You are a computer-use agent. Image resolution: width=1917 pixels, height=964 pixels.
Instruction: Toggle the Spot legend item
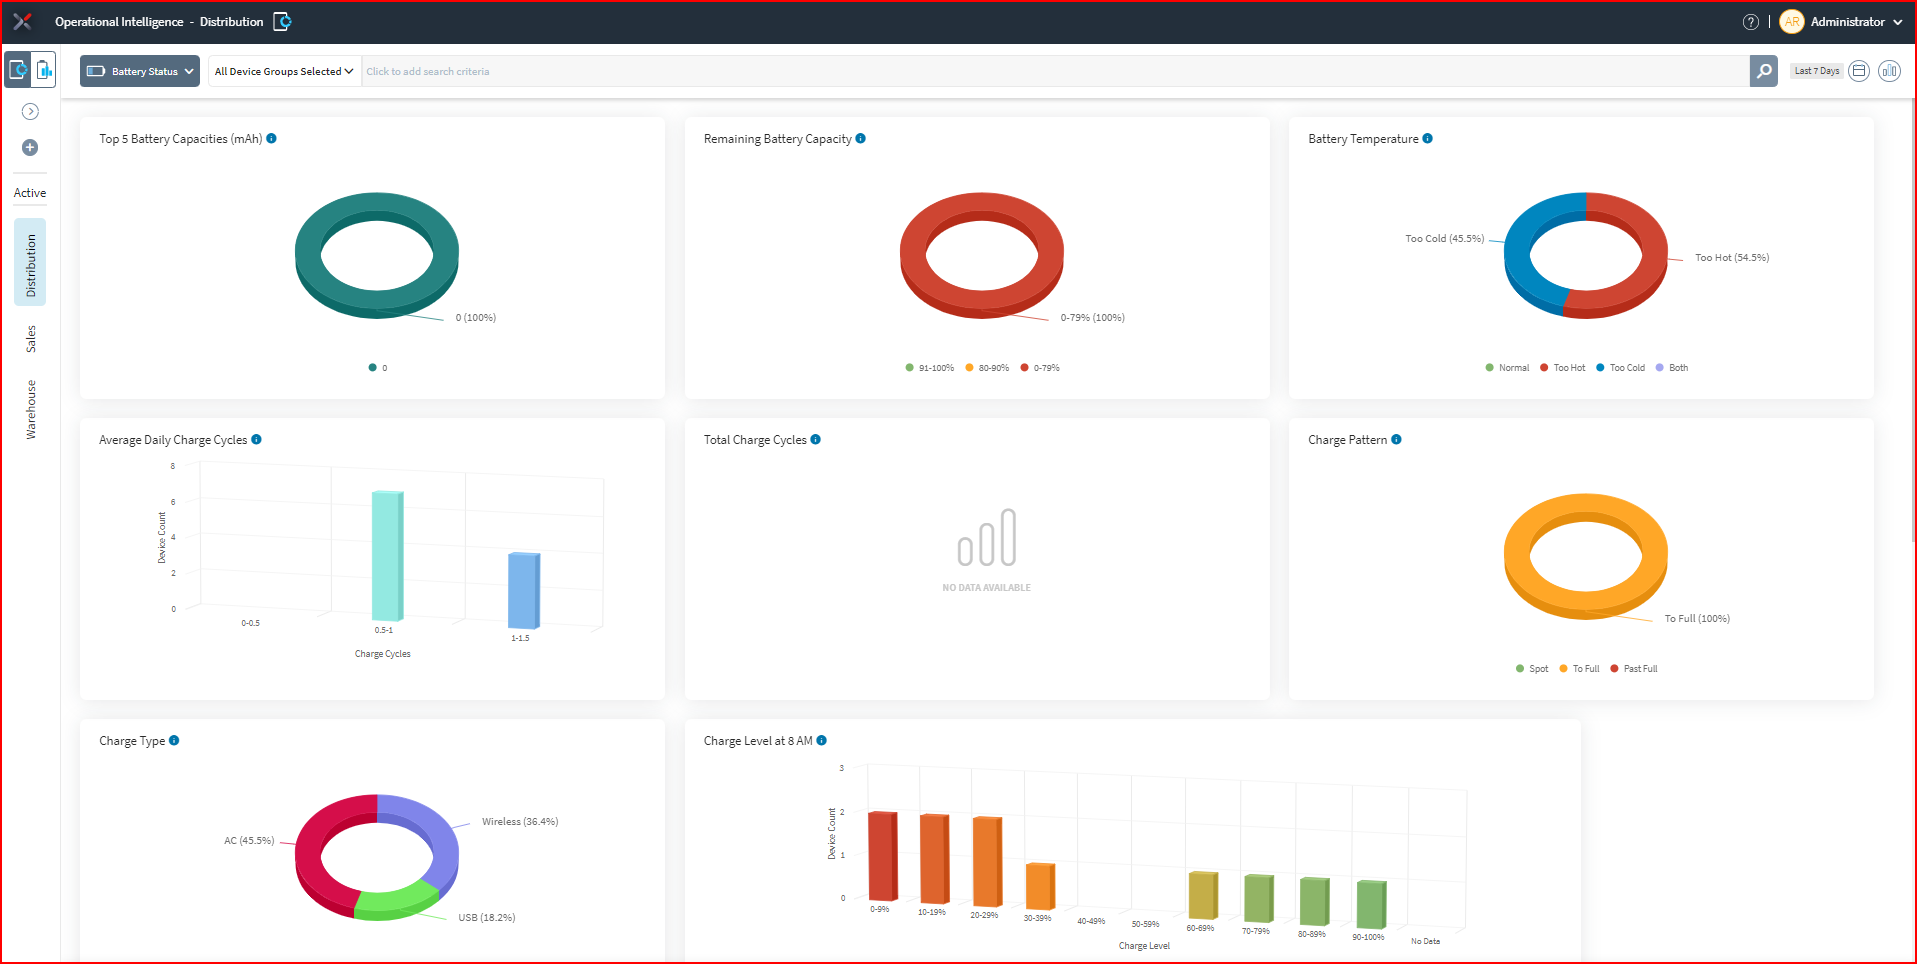tap(1532, 669)
